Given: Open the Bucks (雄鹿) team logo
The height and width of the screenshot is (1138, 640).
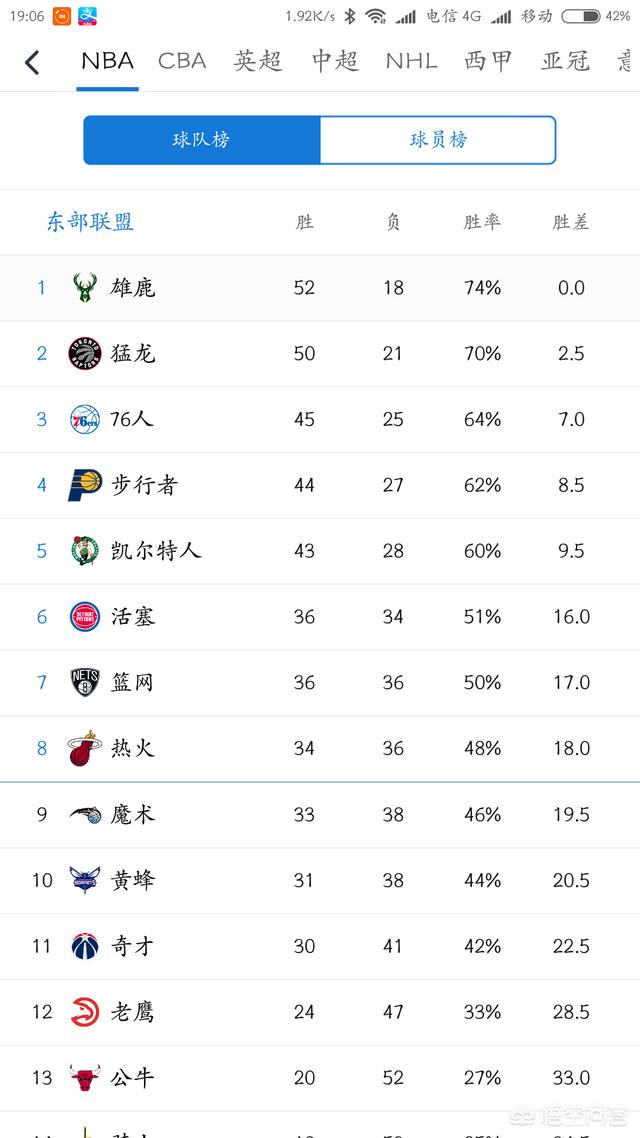Looking at the screenshot, I should [85, 287].
